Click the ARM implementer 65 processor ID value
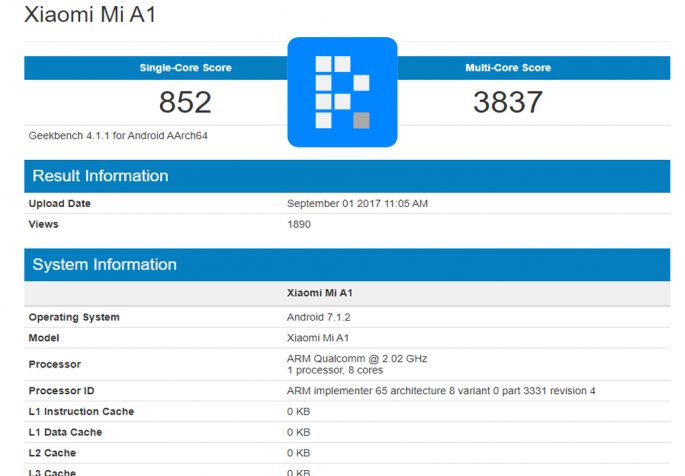The height and width of the screenshot is (476, 685). 441,391
